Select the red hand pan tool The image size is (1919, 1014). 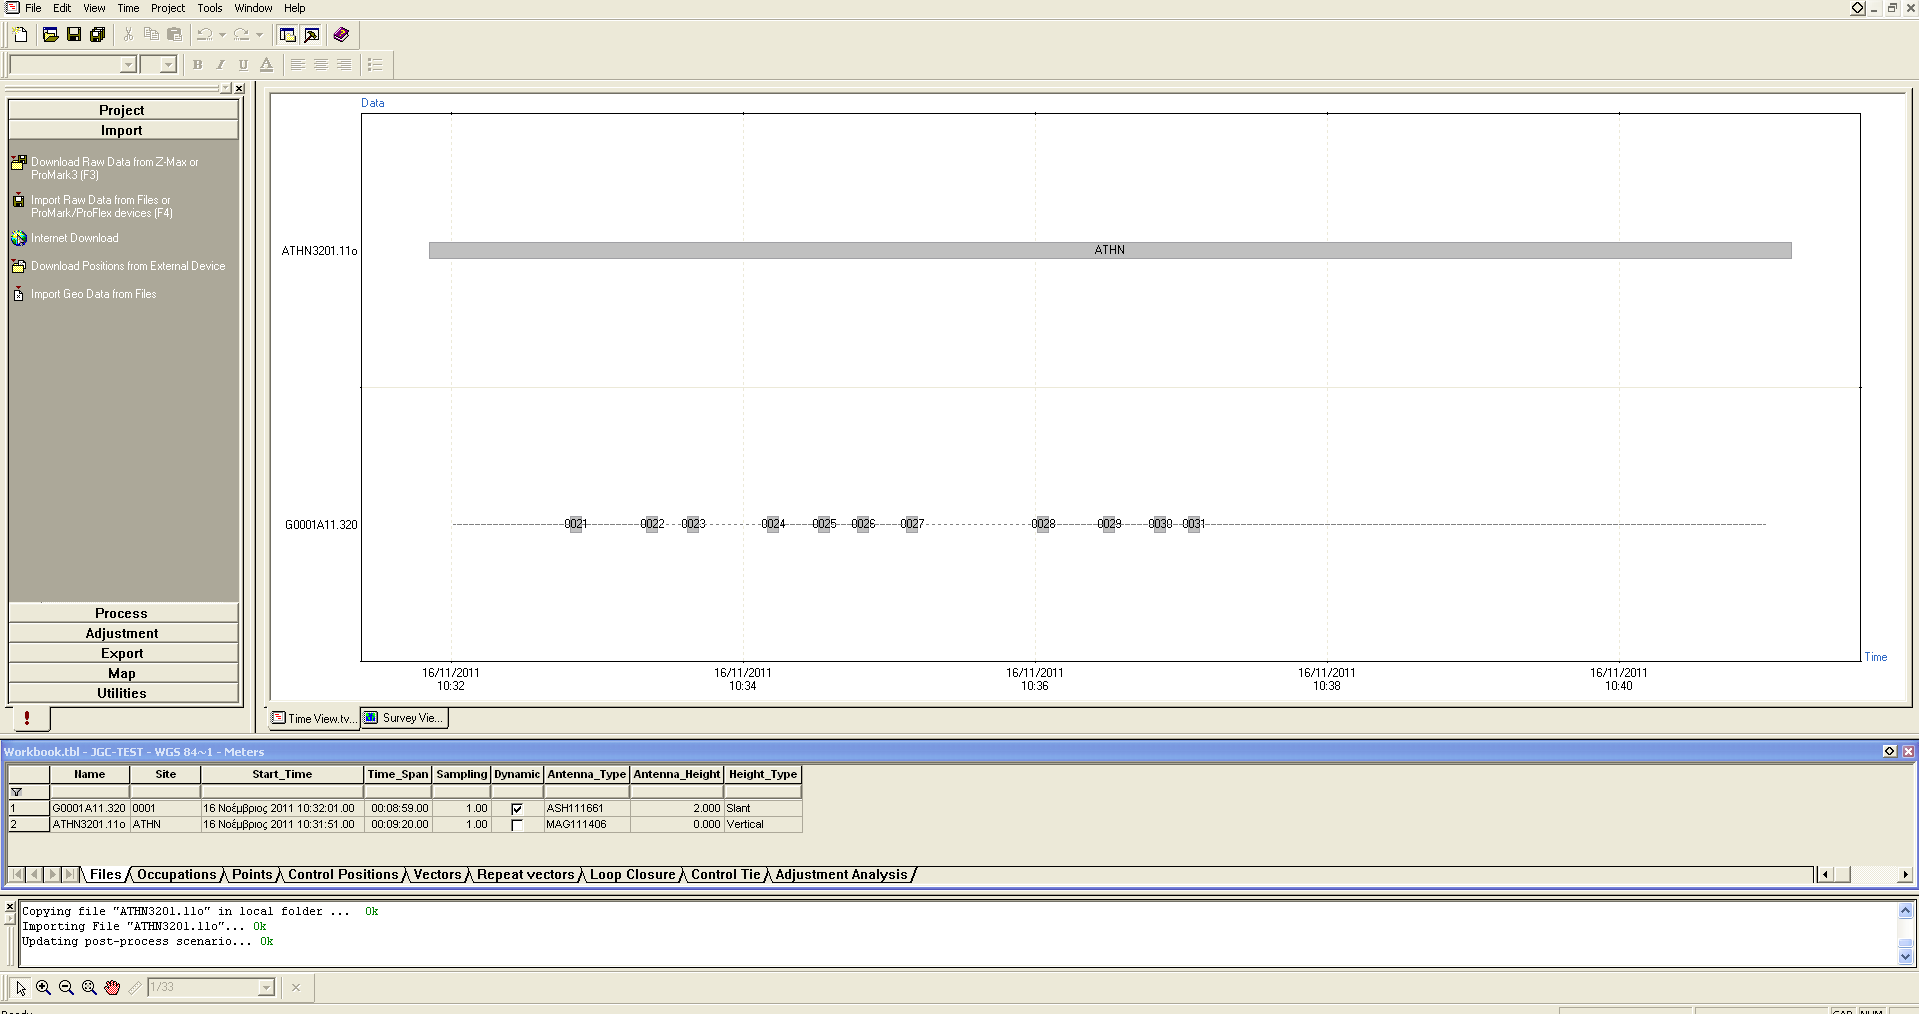pyautogui.click(x=112, y=988)
